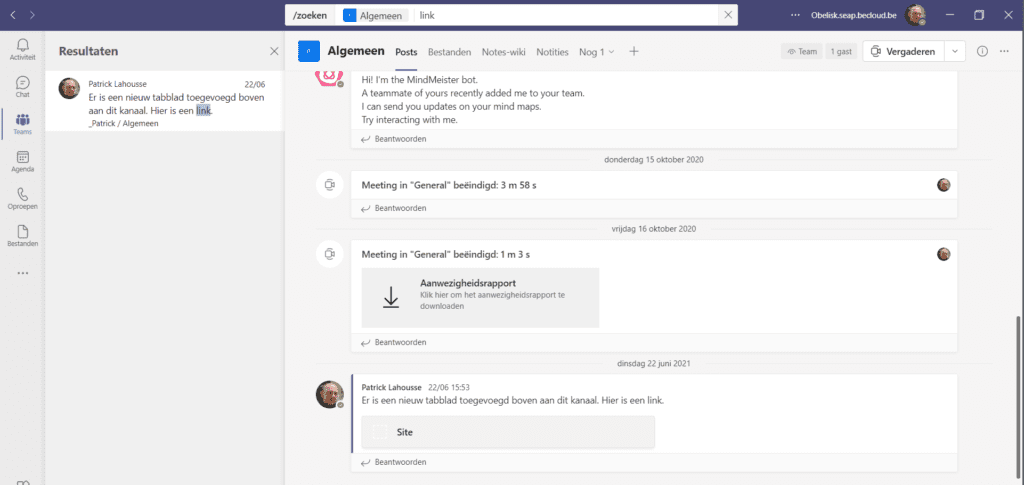Click the 1 m 3 s meeting camera icon
The height and width of the screenshot is (485, 1024).
330,254
